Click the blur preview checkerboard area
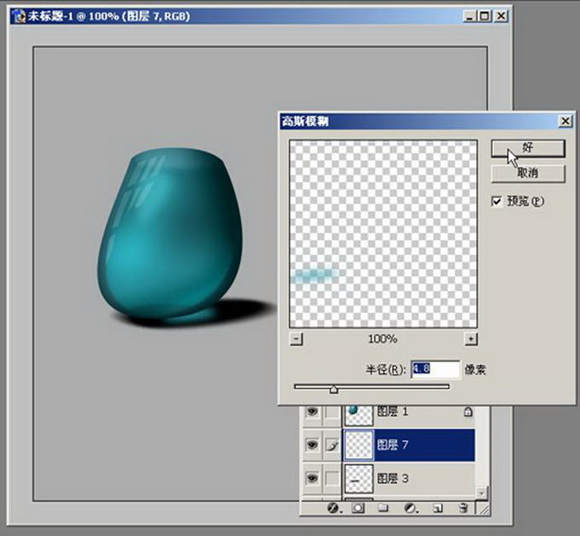580x536 pixels. tap(383, 234)
